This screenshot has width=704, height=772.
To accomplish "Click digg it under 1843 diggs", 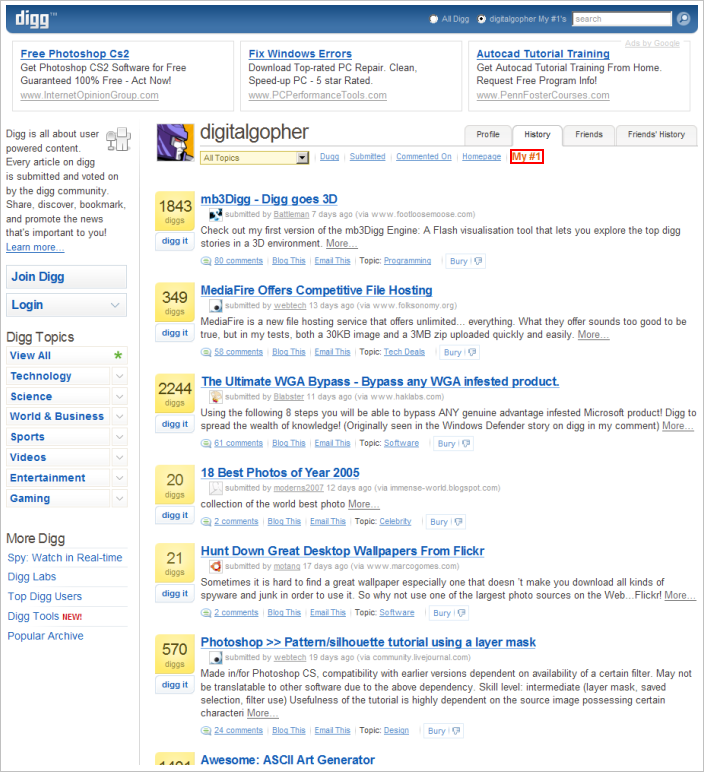I will 175,241.
